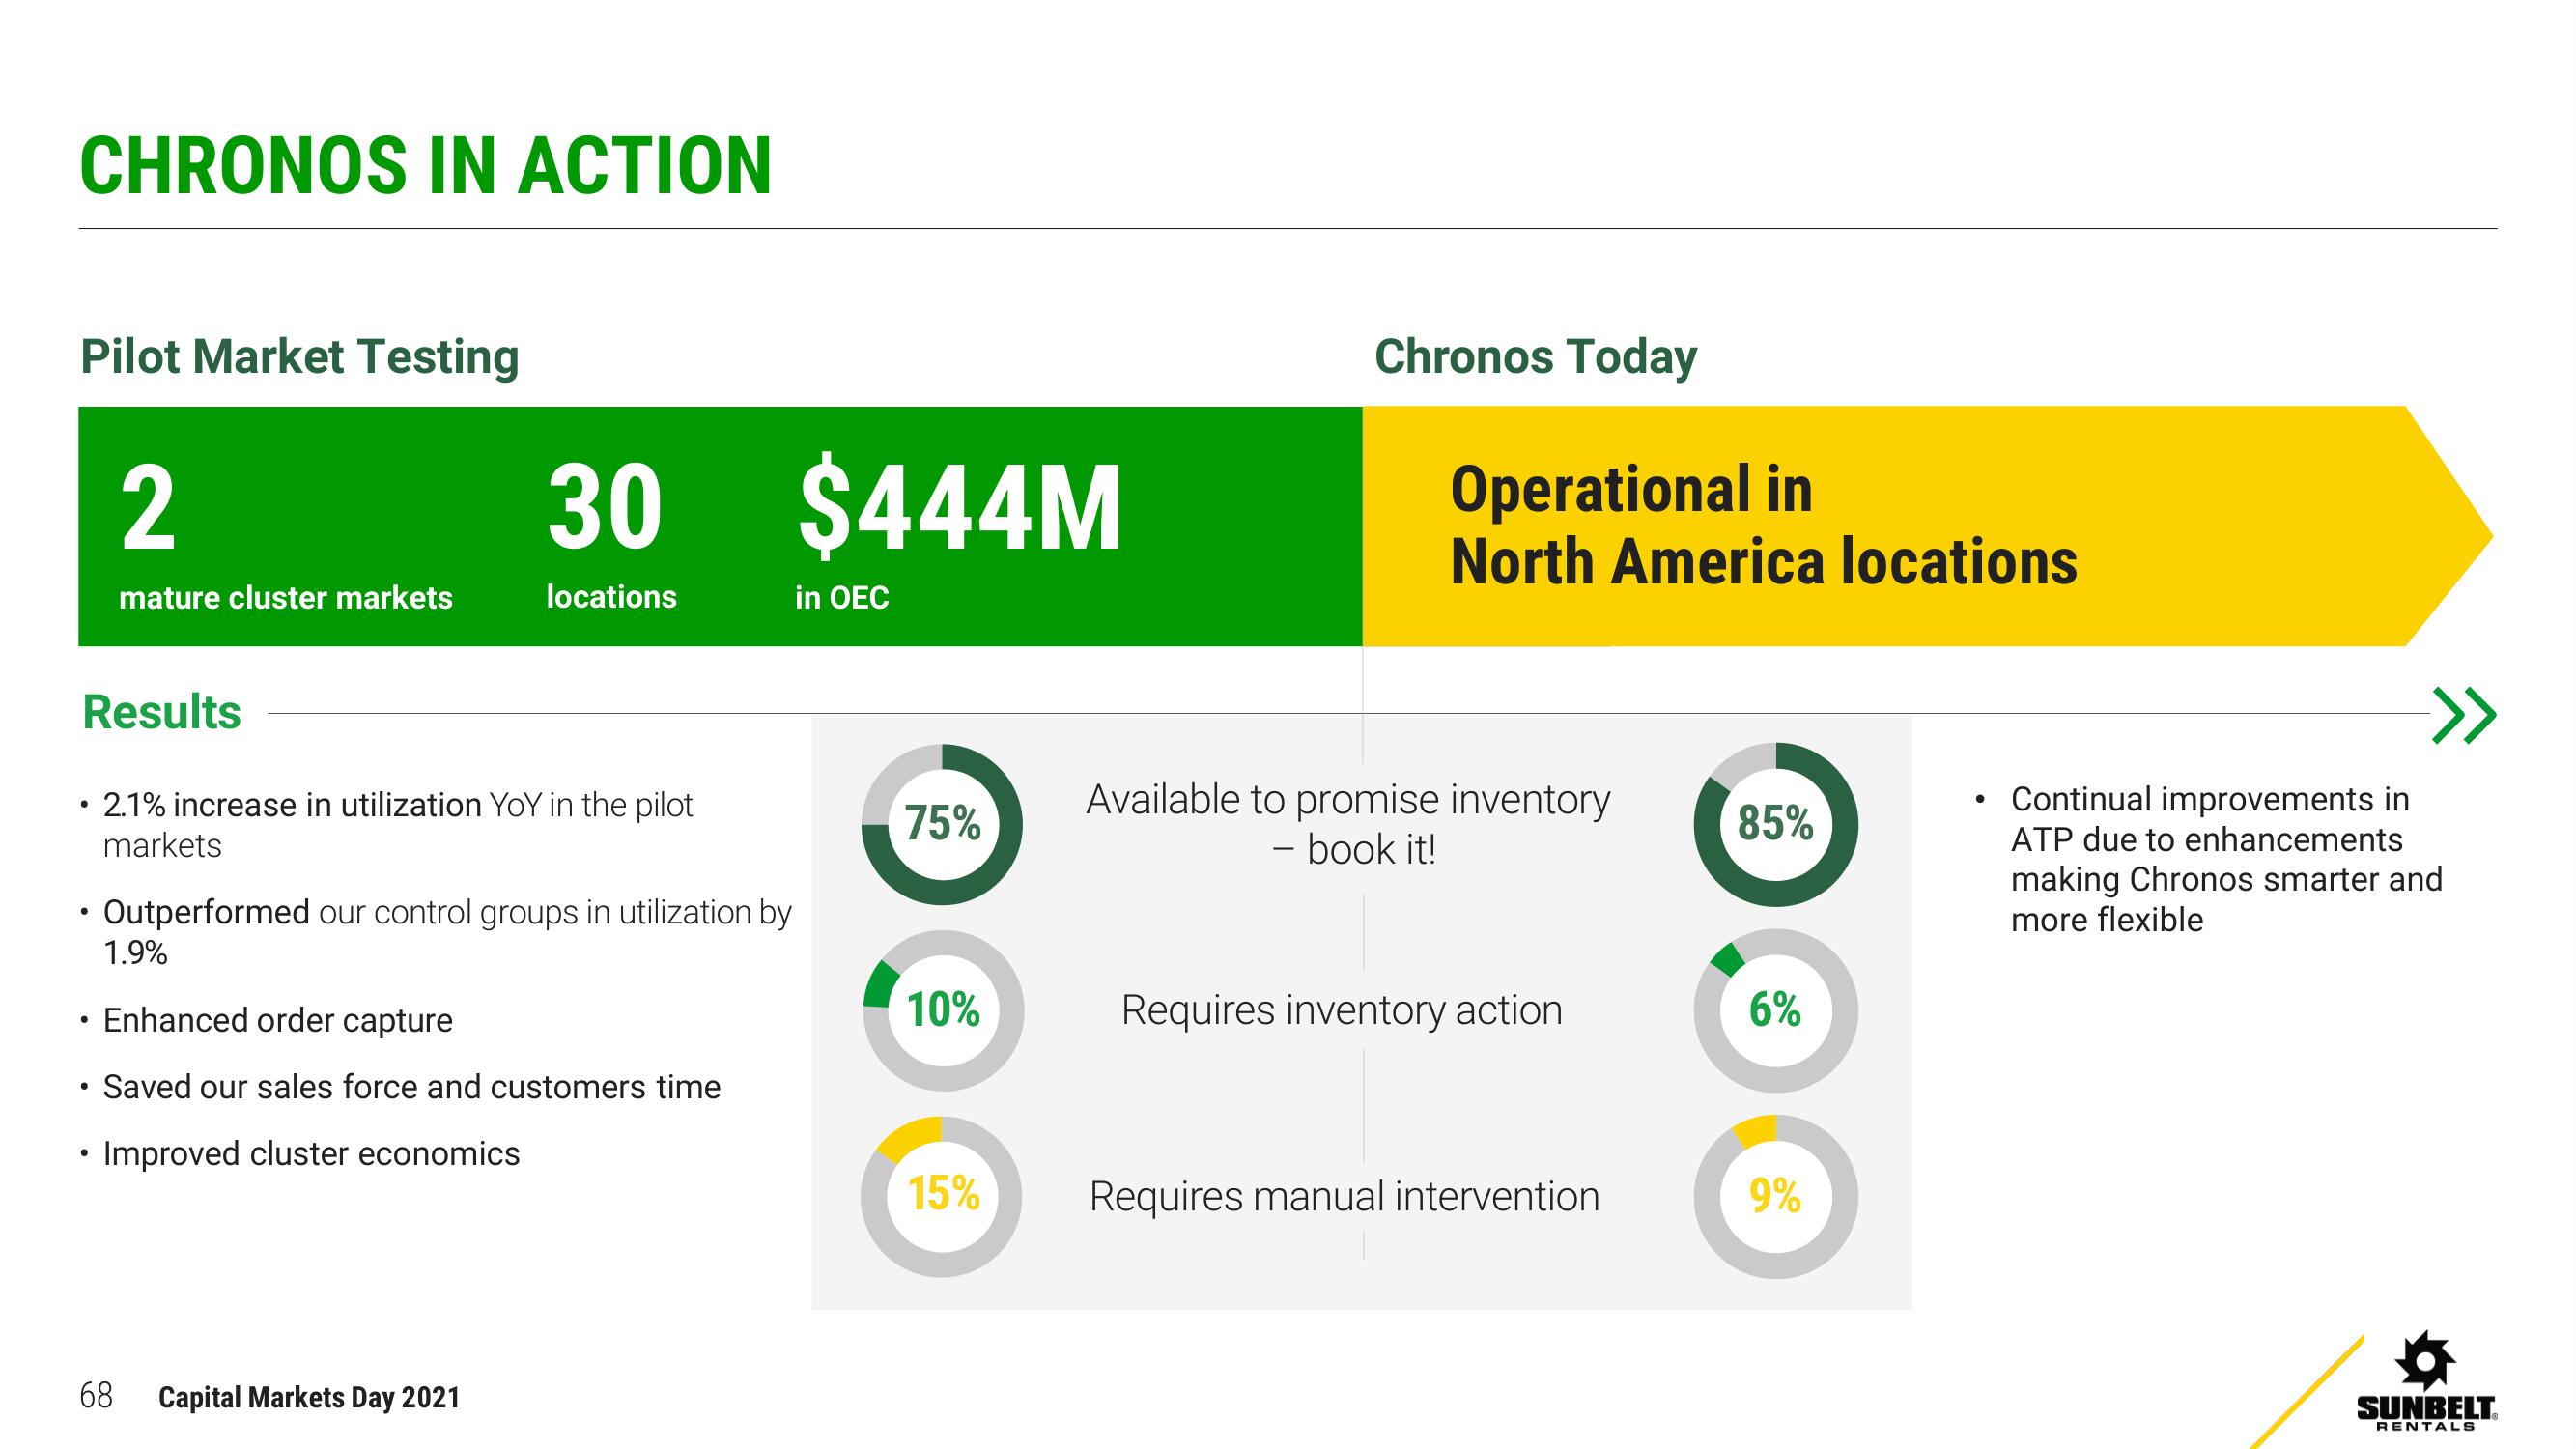Click the 'Pilot Market Testing' heading
This screenshot has width=2576, height=1449.
(300, 357)
